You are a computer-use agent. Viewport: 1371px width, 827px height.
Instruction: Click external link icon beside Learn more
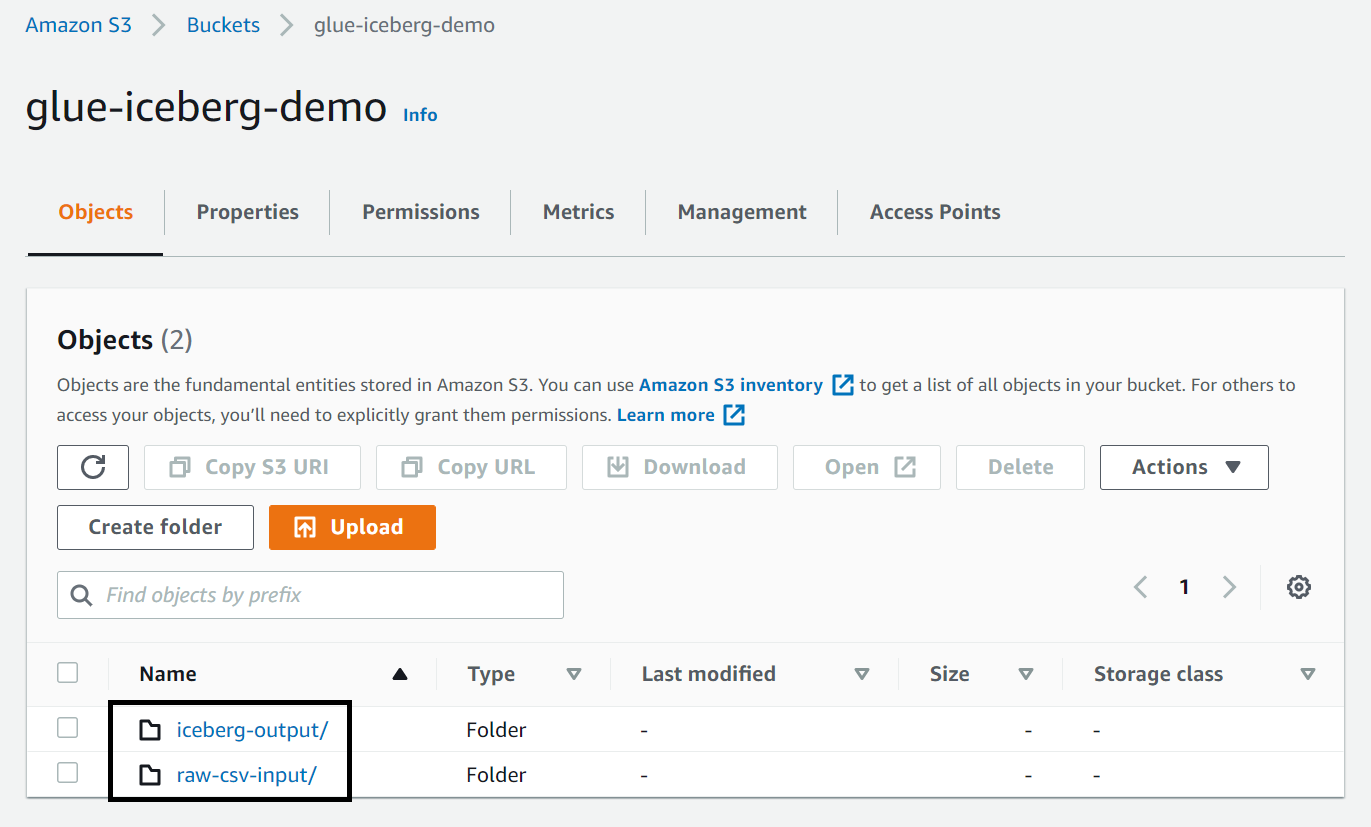(735, 415)
